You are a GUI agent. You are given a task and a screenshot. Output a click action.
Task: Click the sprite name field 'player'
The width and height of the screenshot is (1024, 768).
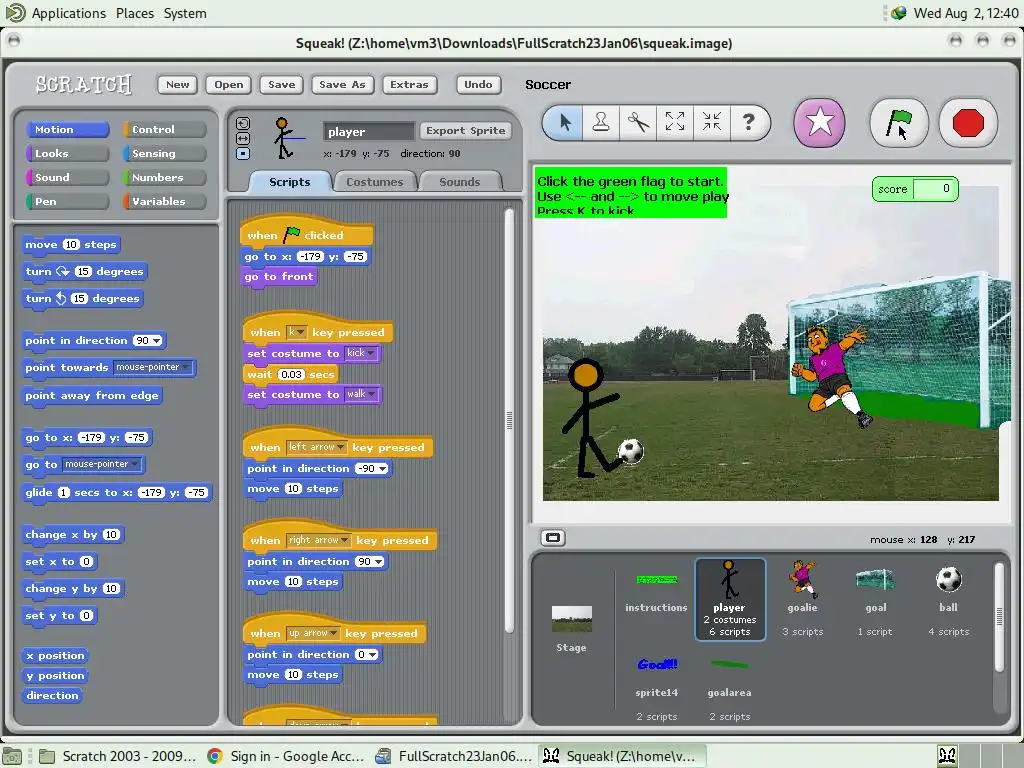point(368,132)
